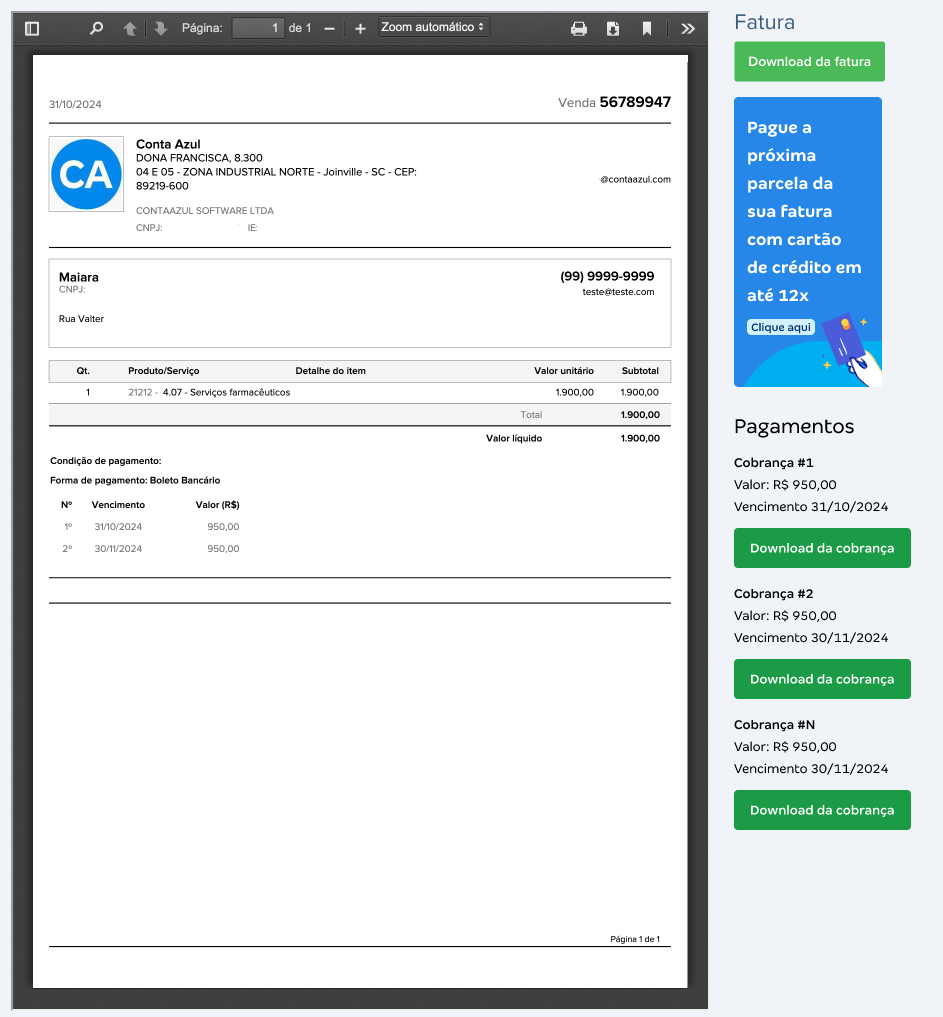Download the boleto for Cobrança #1
Viewport: 943px width, 1017px height.
coord(822,548)
